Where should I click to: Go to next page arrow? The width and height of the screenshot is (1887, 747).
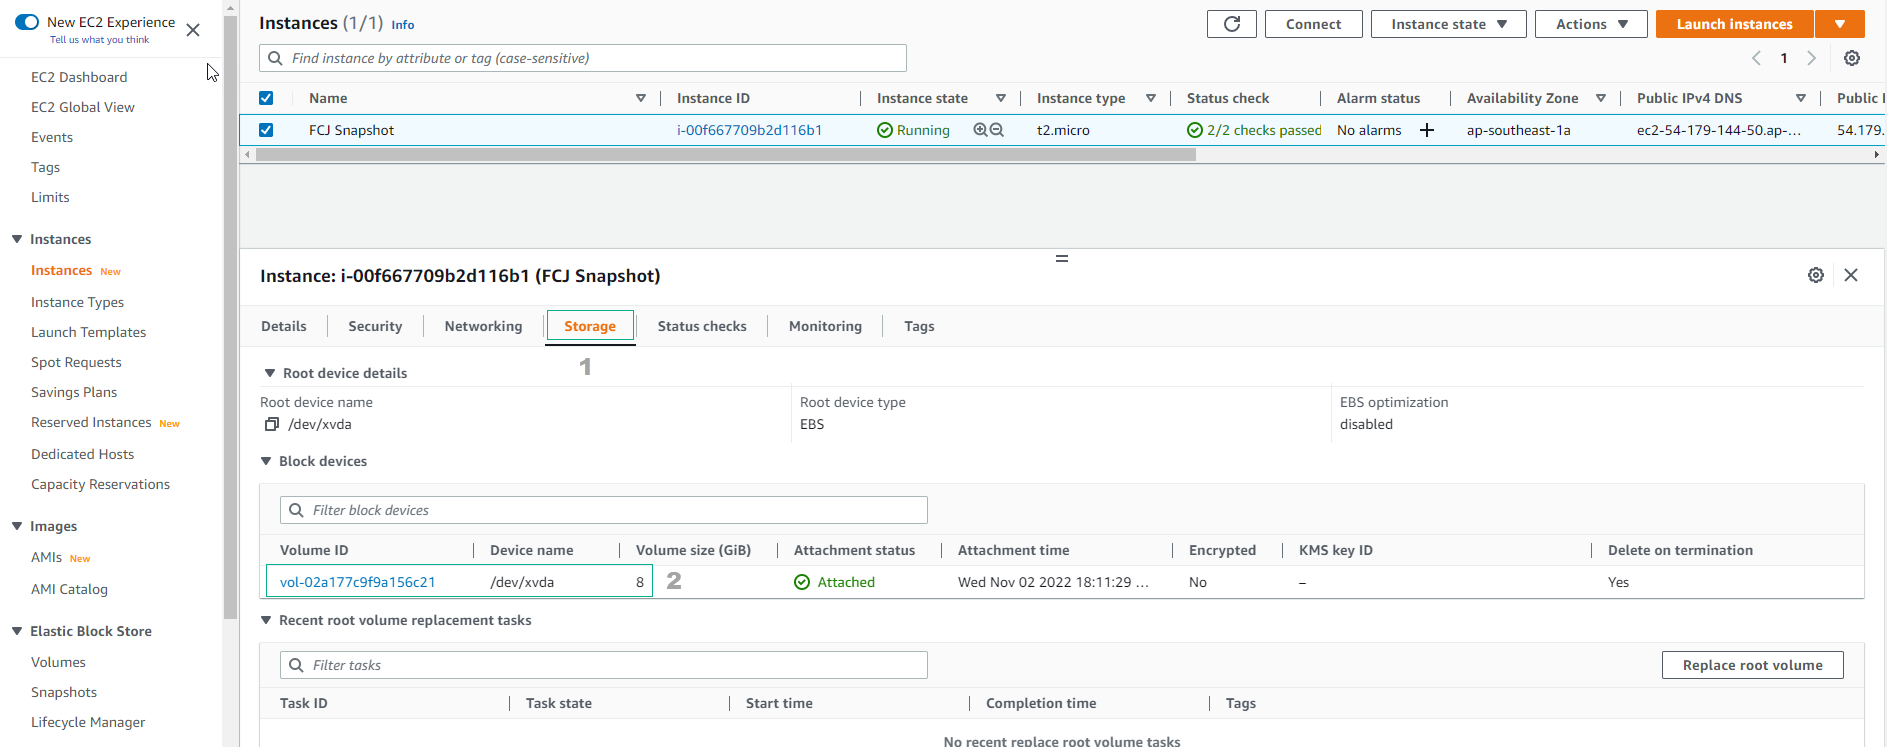click(1811, 58)
